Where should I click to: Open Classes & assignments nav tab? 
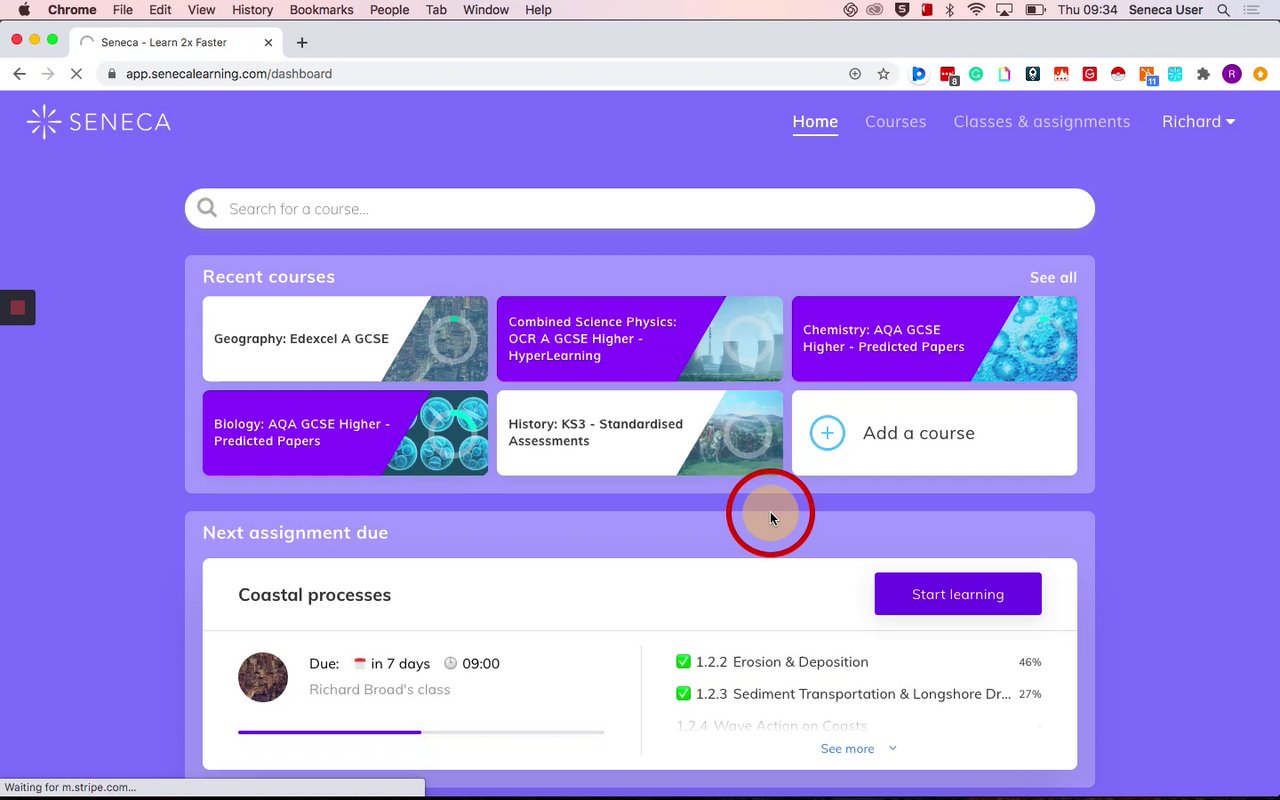[1041, 122]
